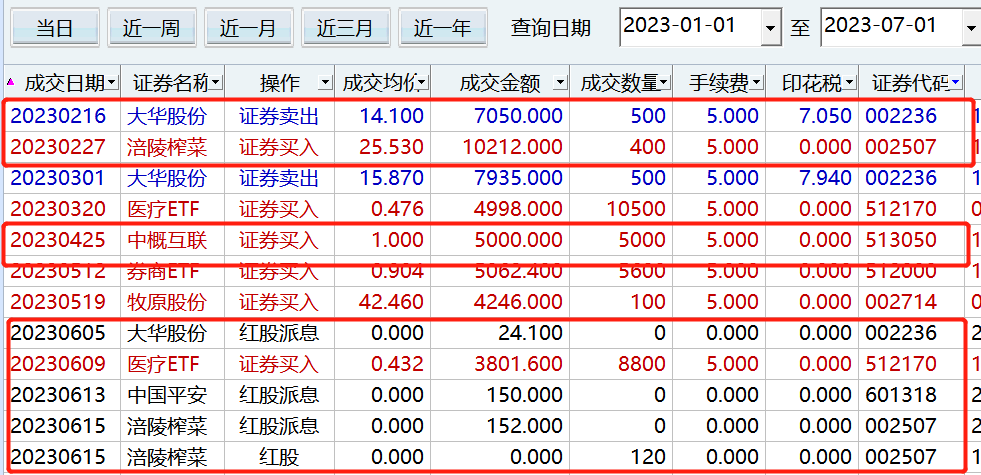Image resolution: width=981 pixels, height=475 pixels.
Task: Click the 查询日期 label
Action: [551, 28]
